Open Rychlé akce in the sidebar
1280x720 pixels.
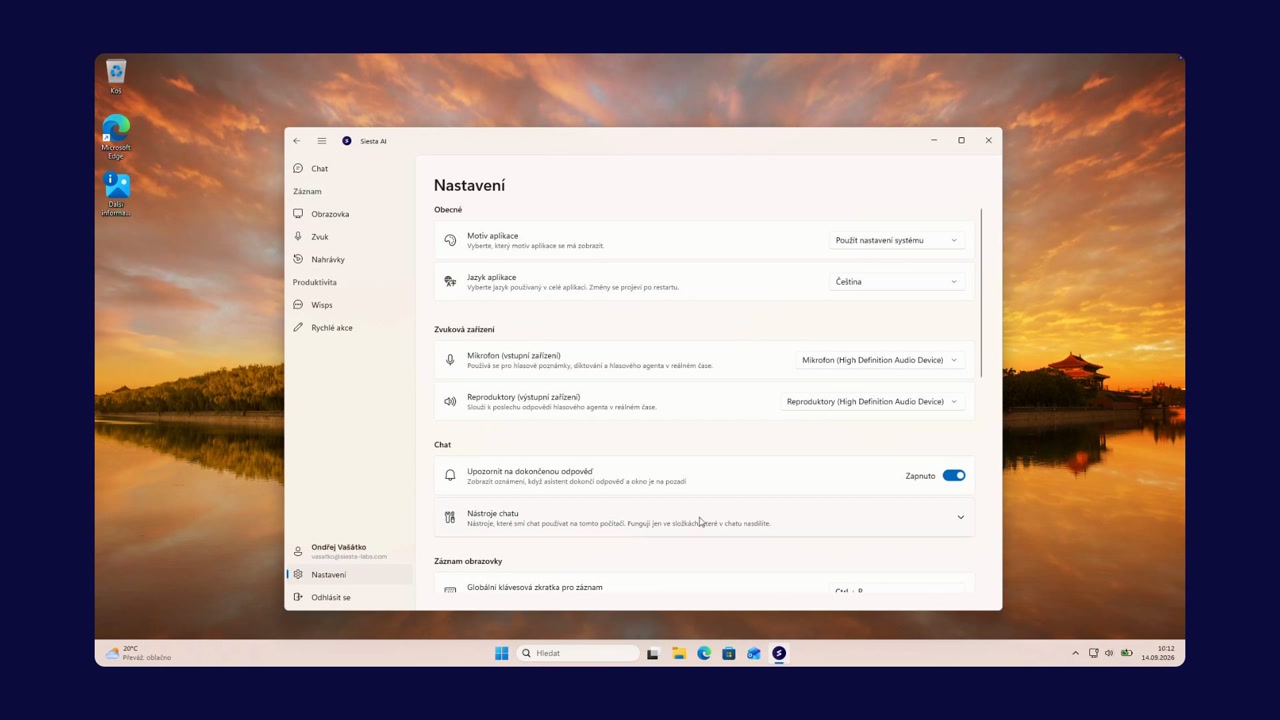pos(350,328)
